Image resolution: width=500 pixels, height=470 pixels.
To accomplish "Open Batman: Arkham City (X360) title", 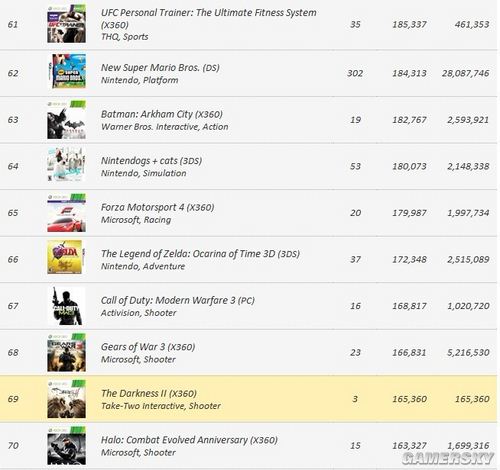I will pos(162,114).
